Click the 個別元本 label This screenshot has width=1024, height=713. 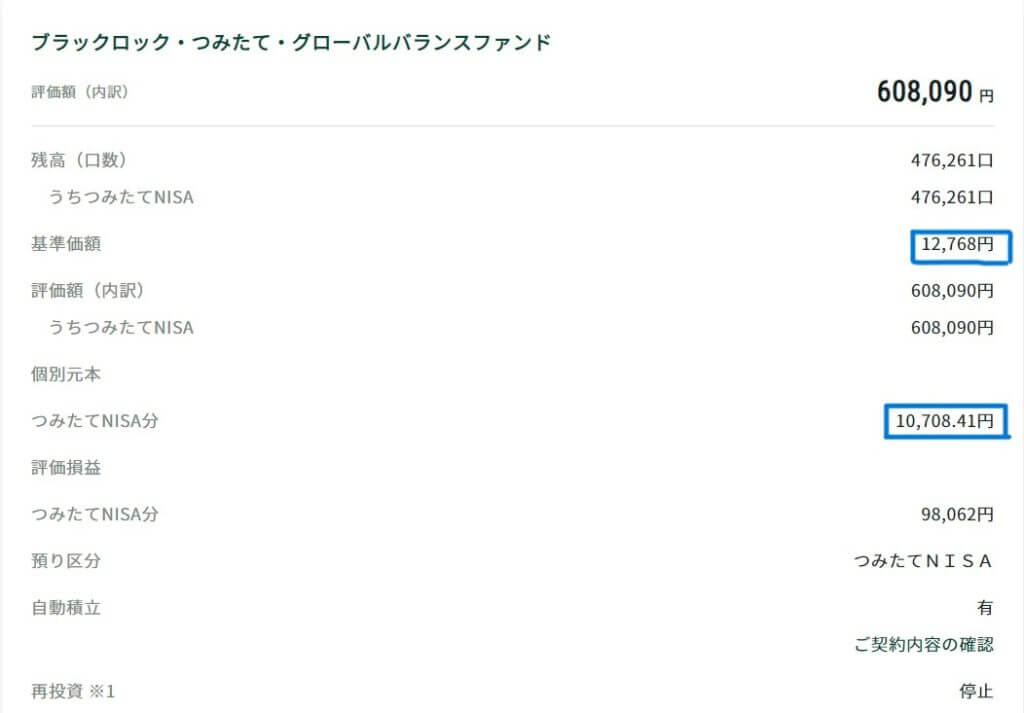coord(66,375)
